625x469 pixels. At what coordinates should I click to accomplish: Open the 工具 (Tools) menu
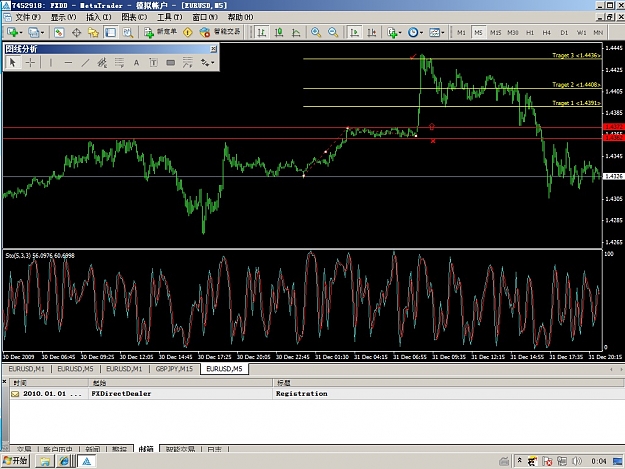[x=169, y=17]
